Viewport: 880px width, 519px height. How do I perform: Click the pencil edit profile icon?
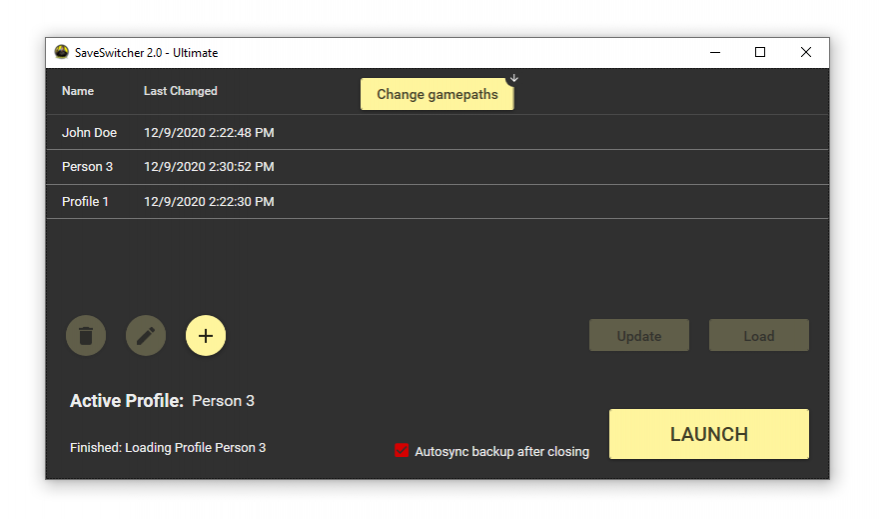point(146,336)
